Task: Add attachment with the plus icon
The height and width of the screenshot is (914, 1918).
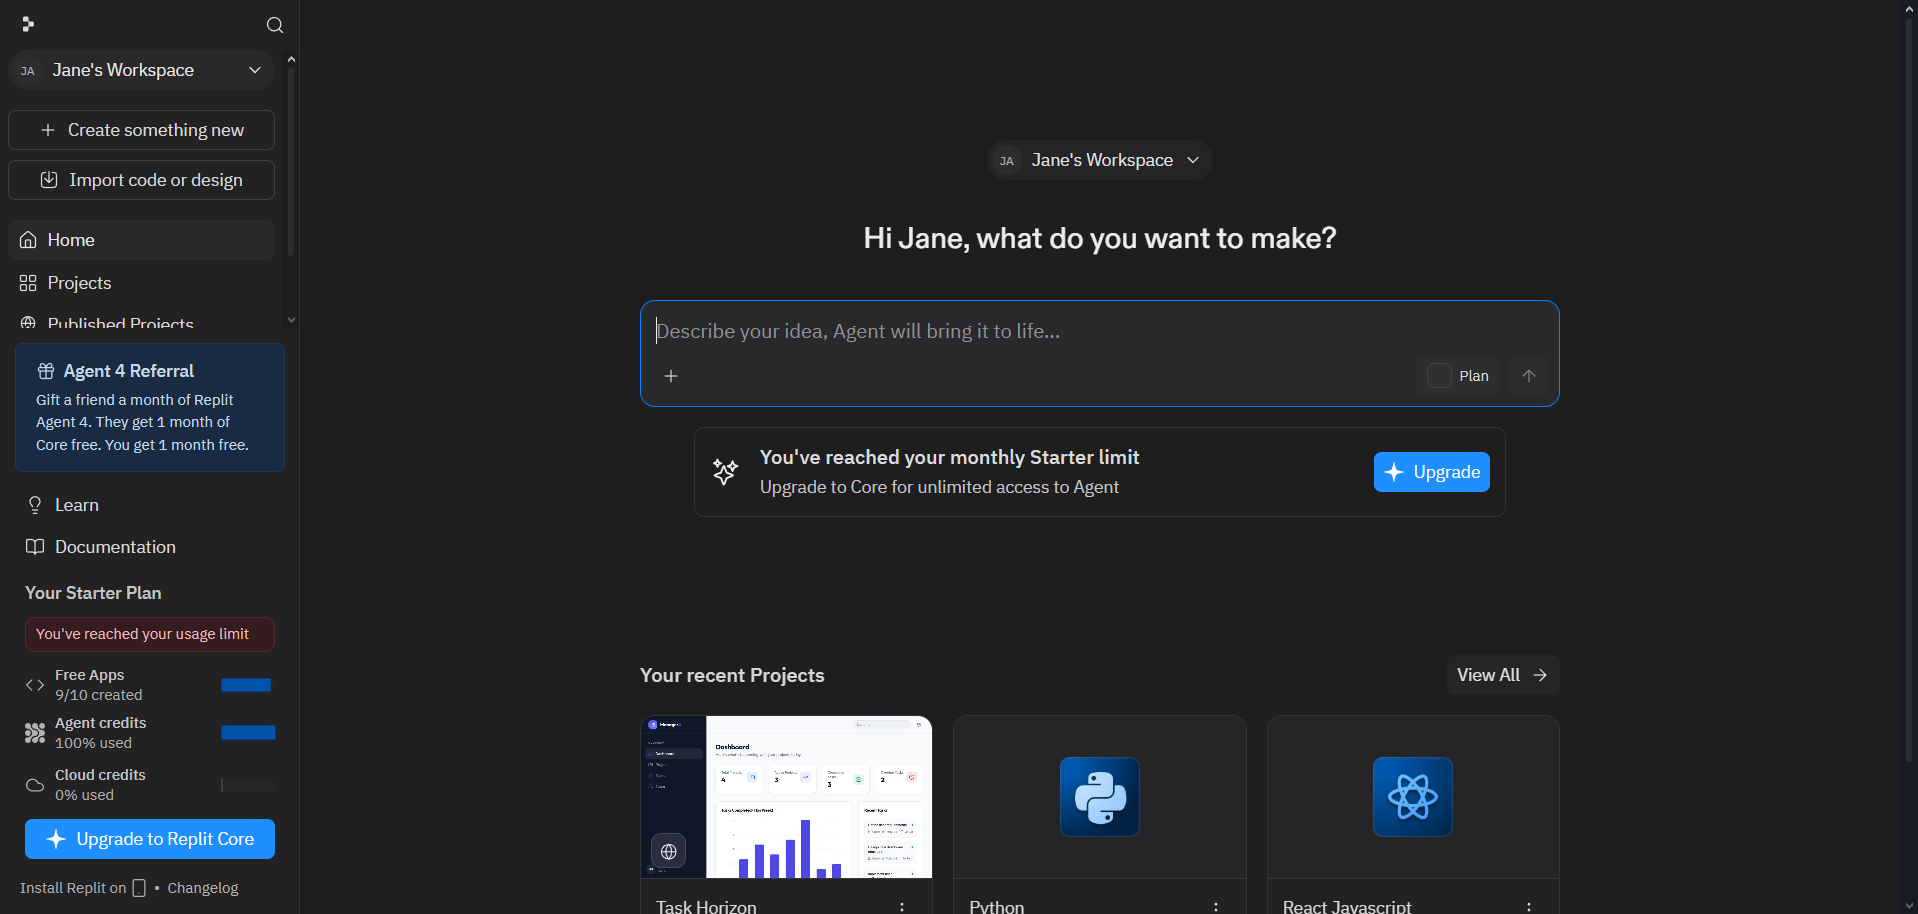Action: click(x=671, y=376)
